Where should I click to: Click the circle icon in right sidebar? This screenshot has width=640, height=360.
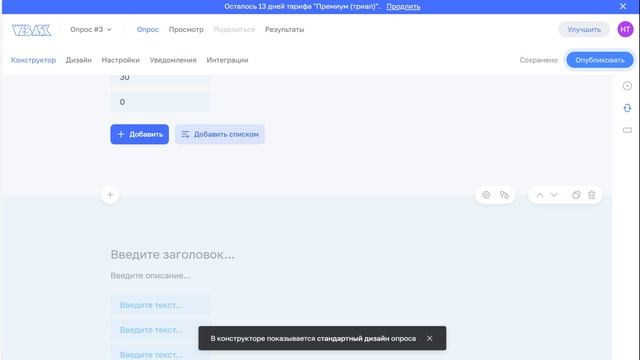point(627,86)
